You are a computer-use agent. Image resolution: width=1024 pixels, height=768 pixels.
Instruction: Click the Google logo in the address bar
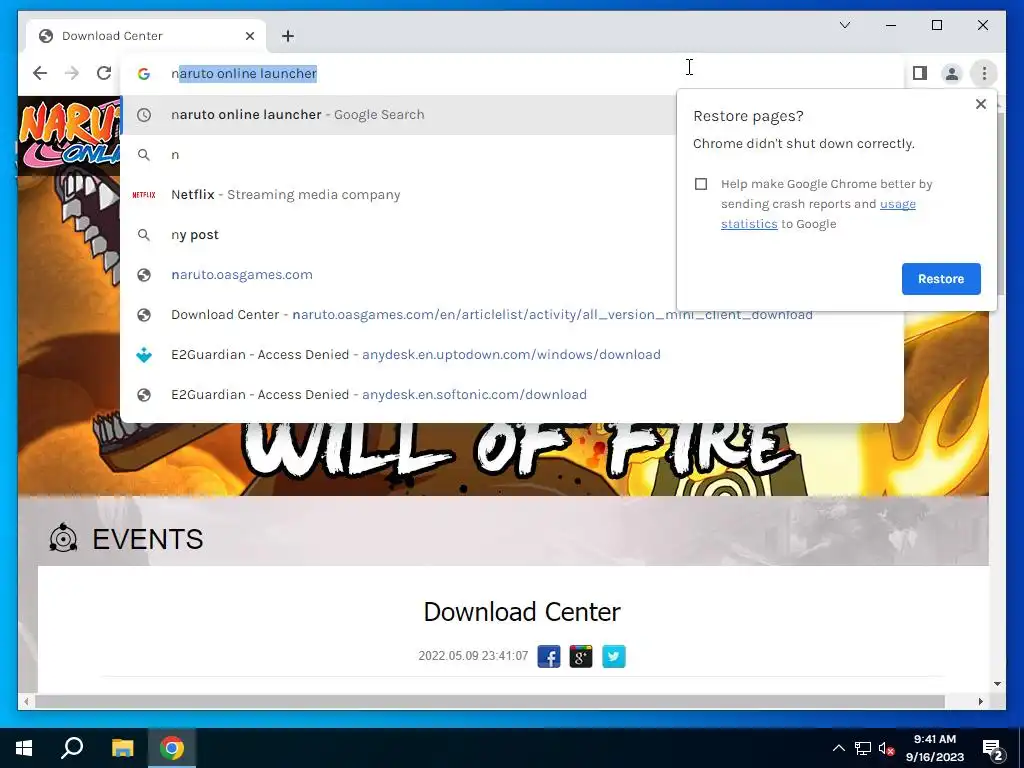144,74
